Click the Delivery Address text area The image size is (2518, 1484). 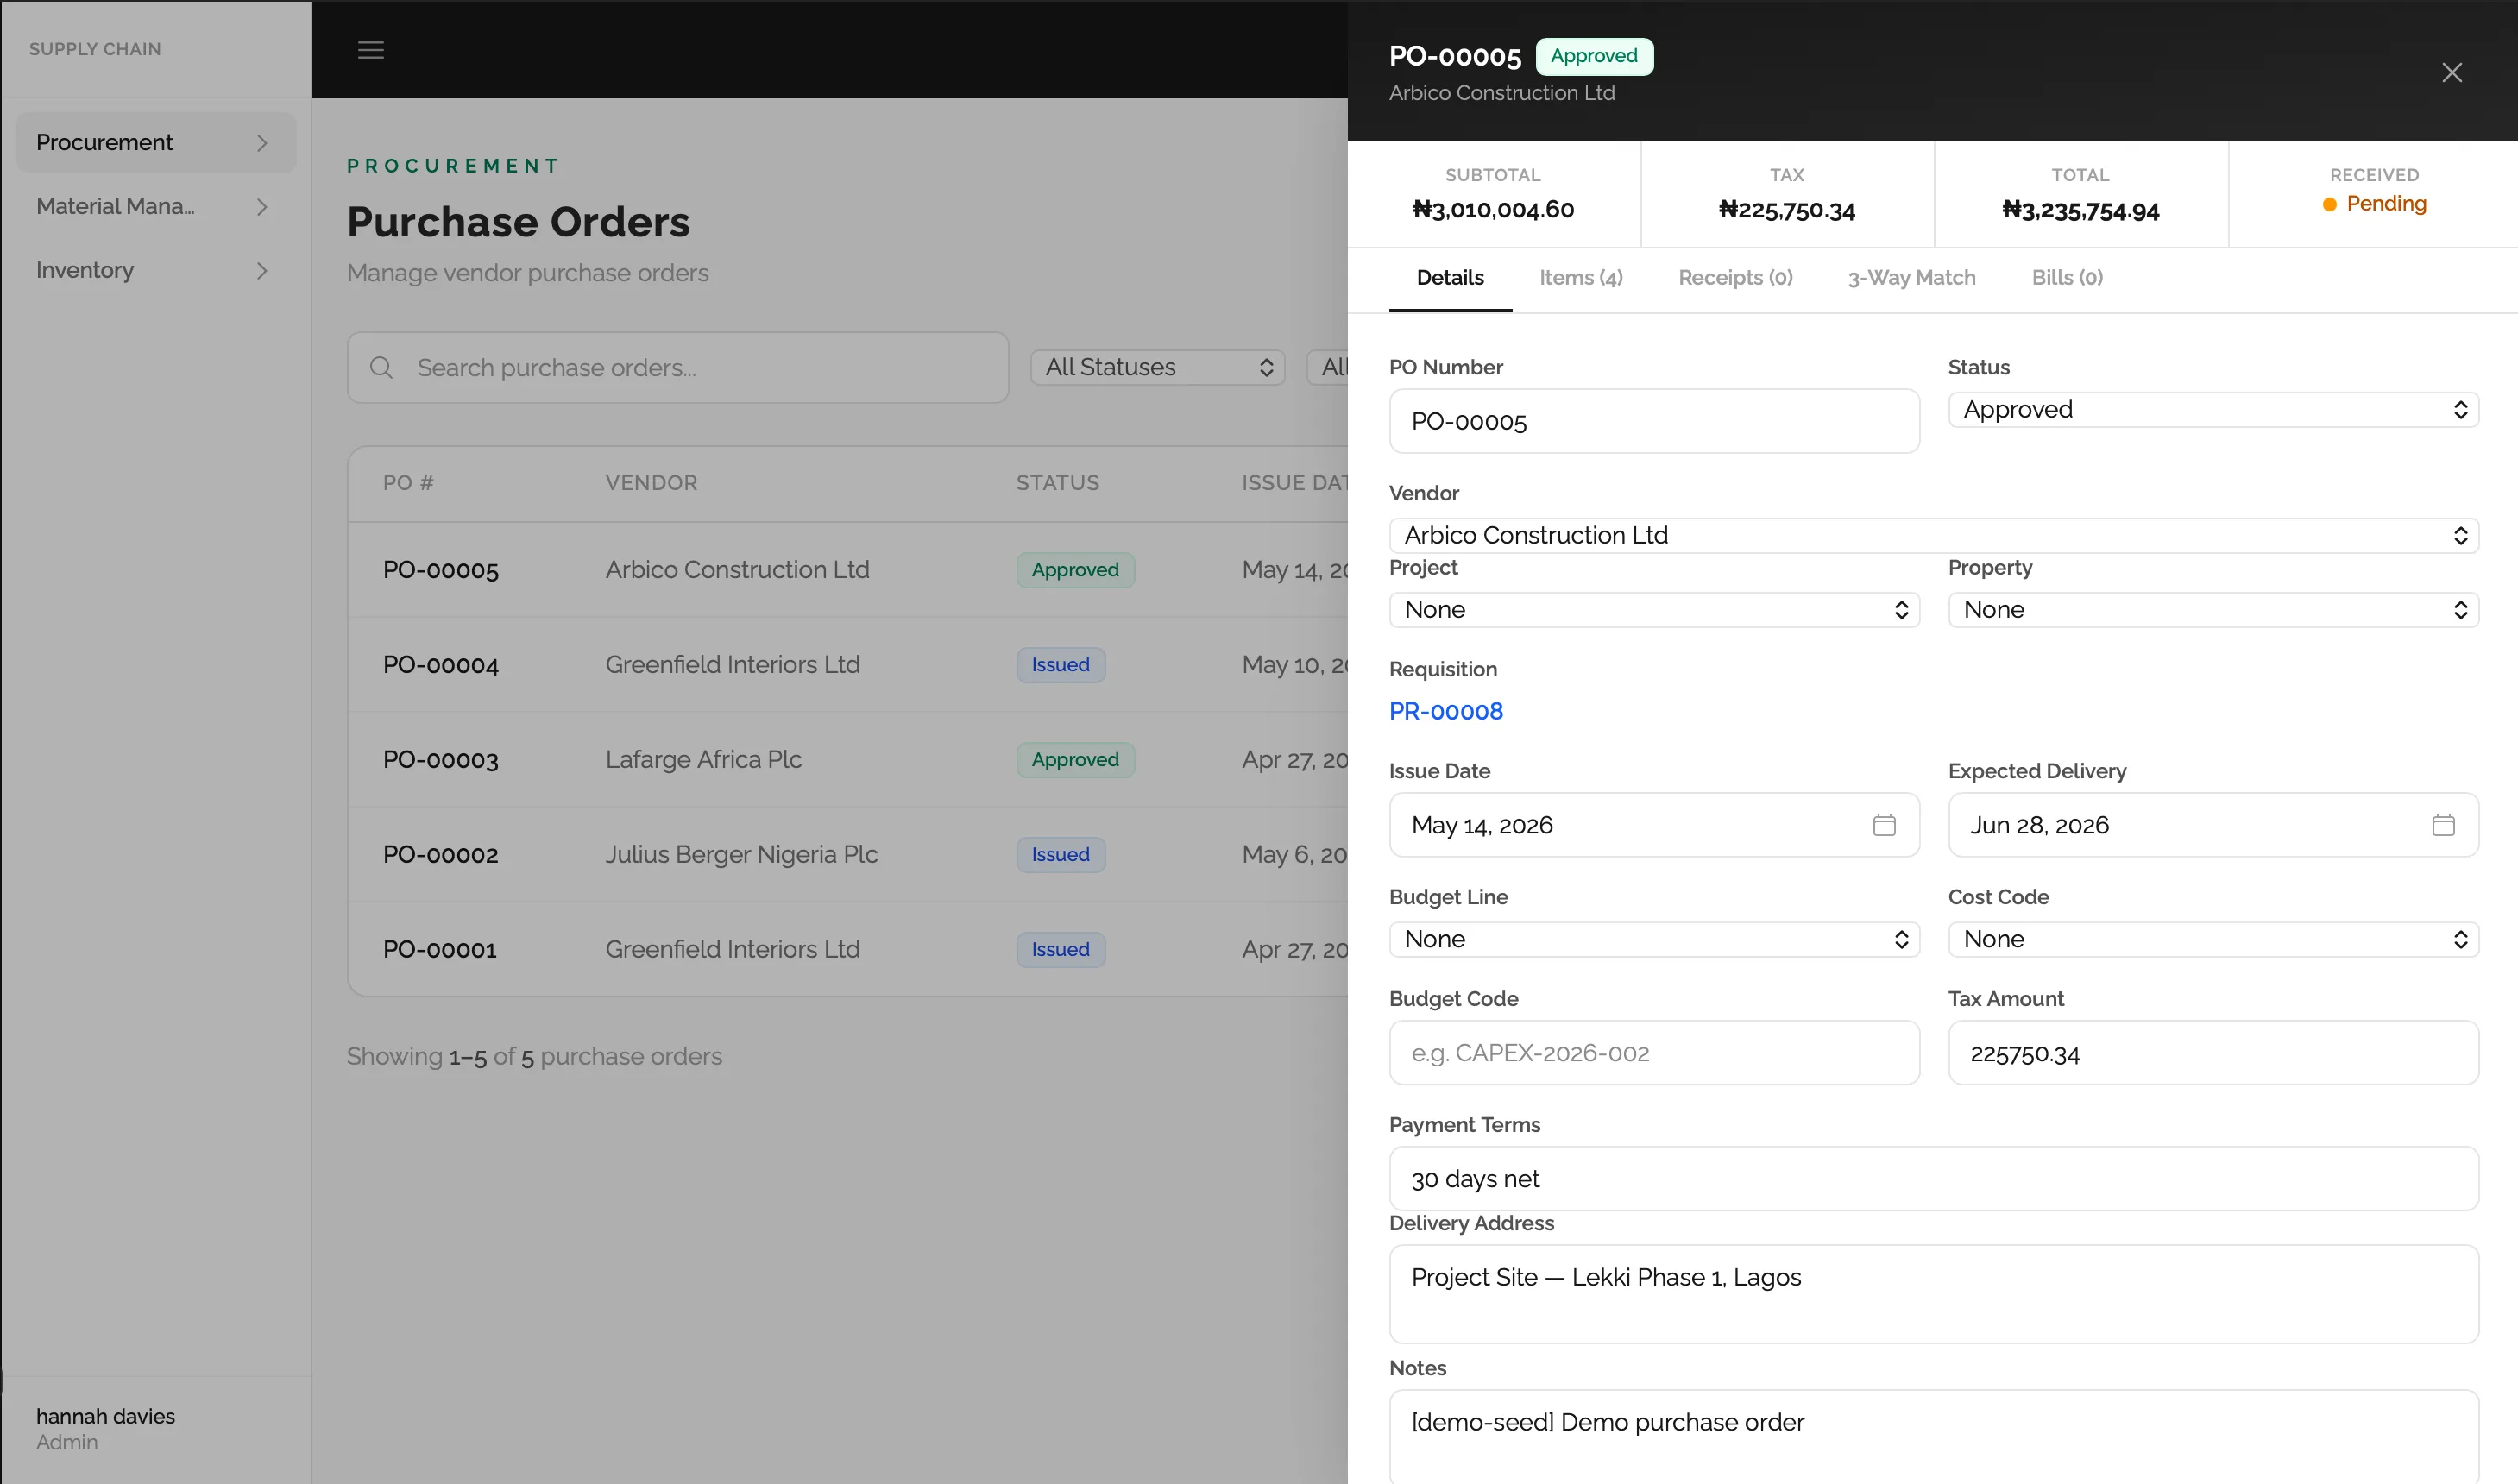1933,1294
